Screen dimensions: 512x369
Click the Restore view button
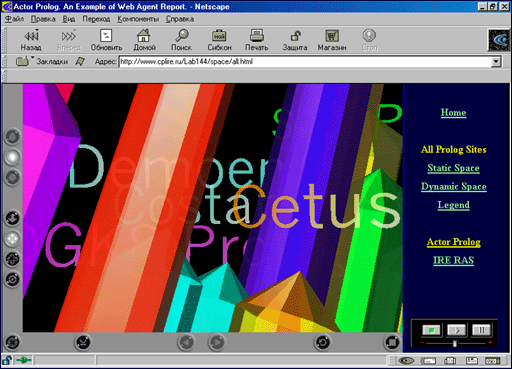point(323,342)
